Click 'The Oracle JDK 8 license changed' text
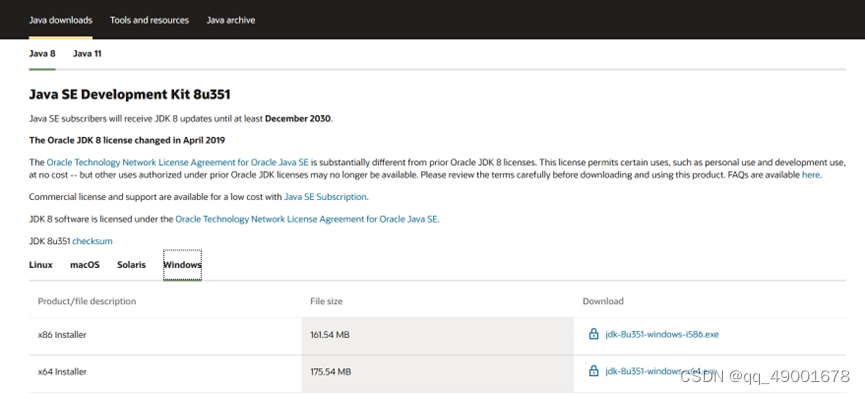 [127, 140]
